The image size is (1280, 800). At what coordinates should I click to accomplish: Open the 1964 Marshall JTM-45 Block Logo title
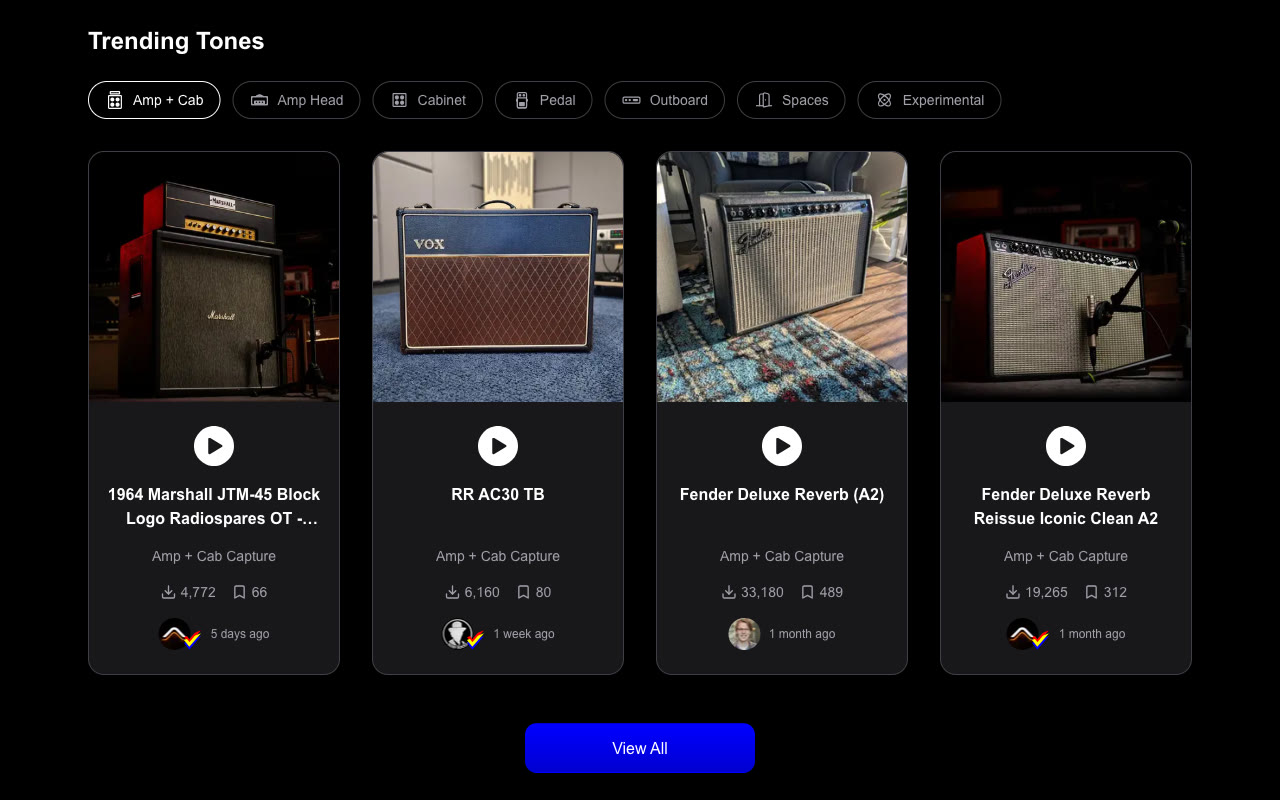214,506
